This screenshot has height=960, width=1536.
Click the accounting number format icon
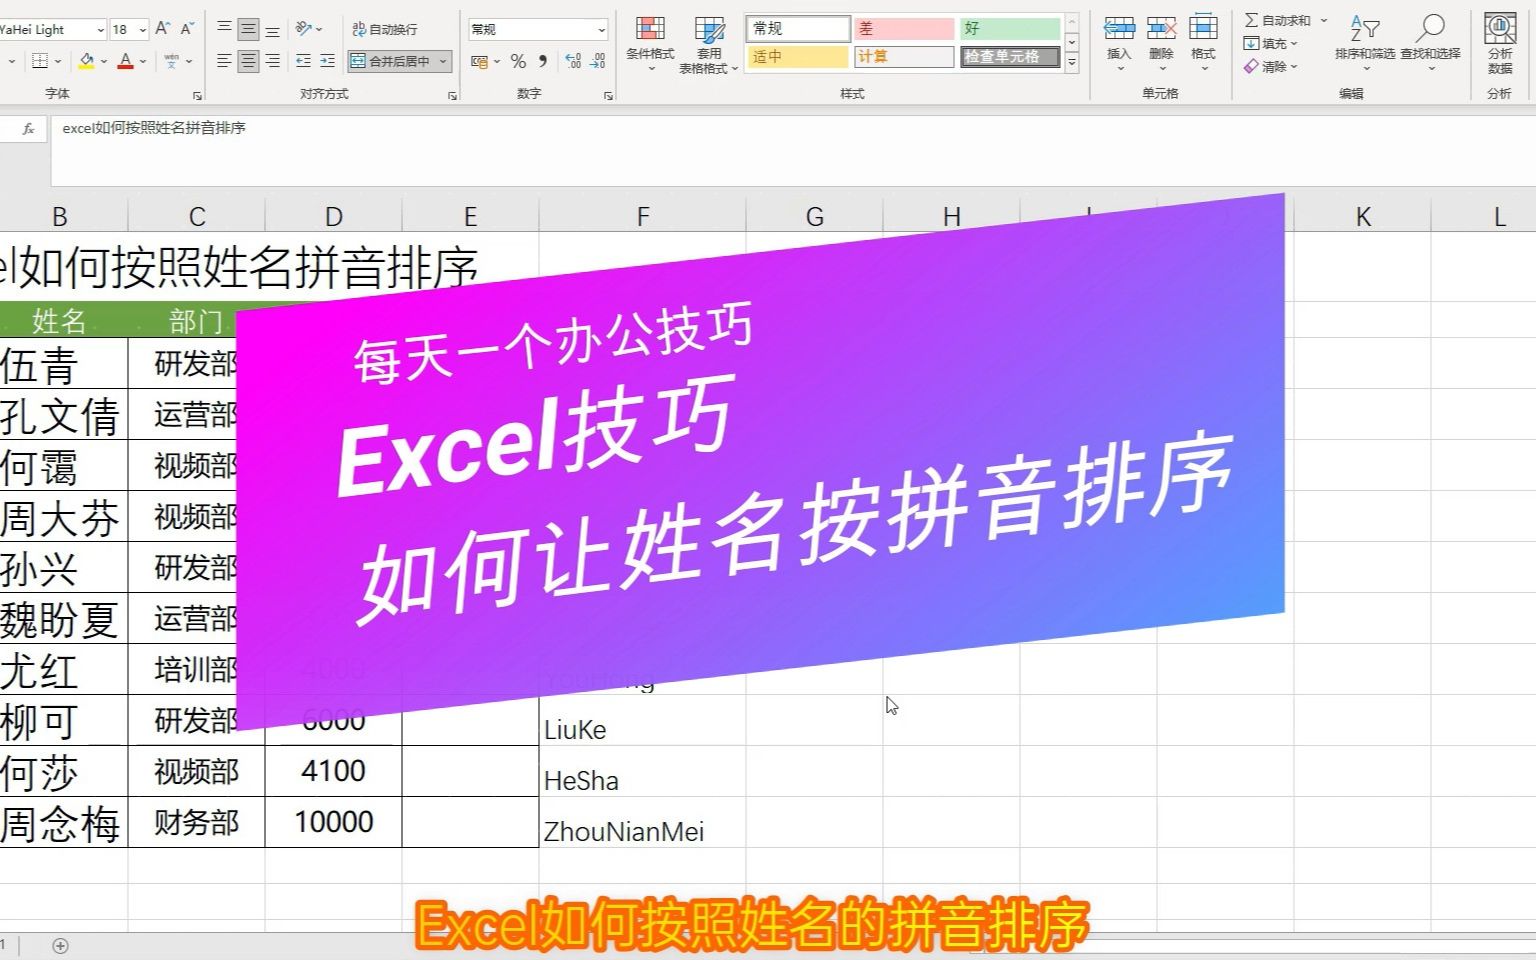click(x=480, y=61)
